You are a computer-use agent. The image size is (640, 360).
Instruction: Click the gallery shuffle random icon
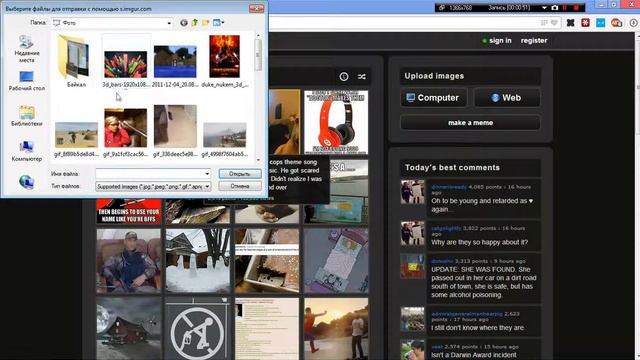coord(362,76)
